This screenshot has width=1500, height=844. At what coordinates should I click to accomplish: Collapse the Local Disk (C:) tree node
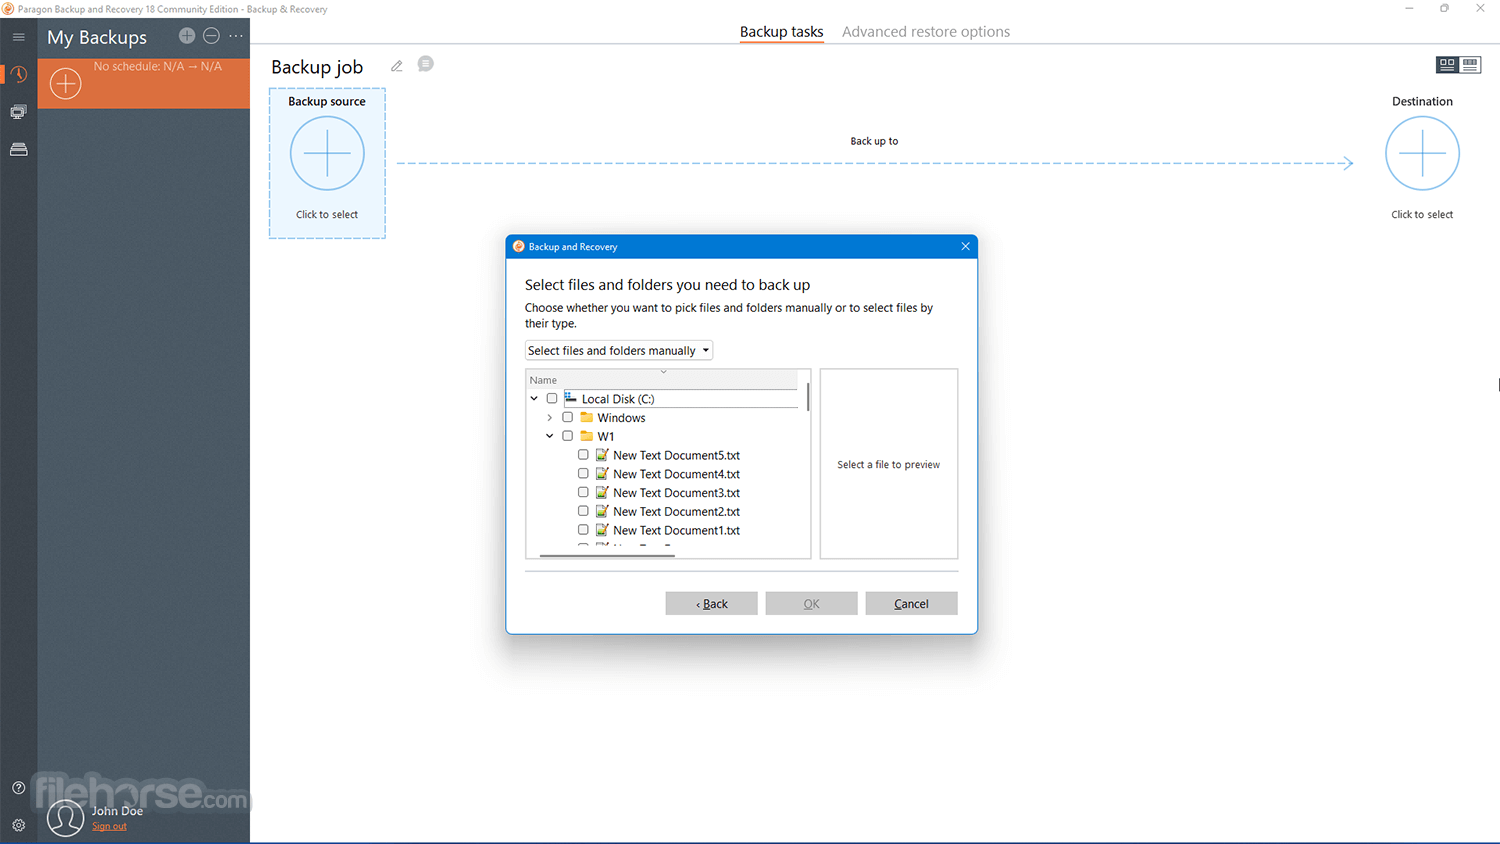tap(534, 398)
